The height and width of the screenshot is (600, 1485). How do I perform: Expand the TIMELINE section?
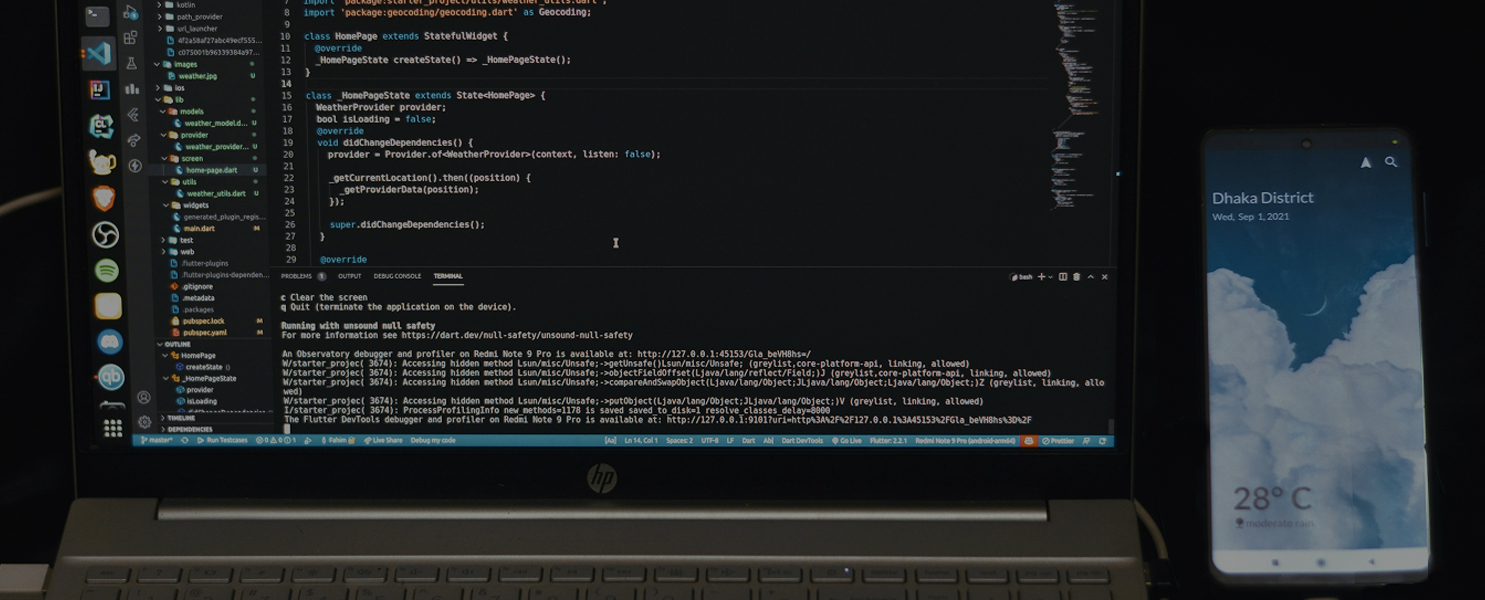point(181,418)
